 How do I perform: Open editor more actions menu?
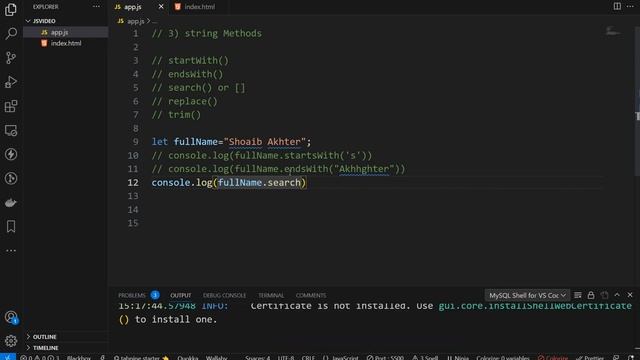point(630,7)
